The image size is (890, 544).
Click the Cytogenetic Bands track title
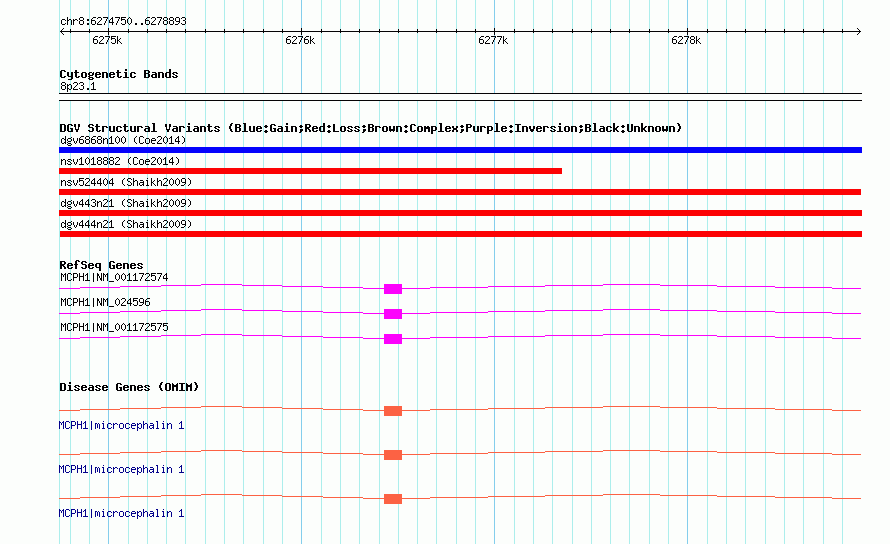tap(119, 74)
